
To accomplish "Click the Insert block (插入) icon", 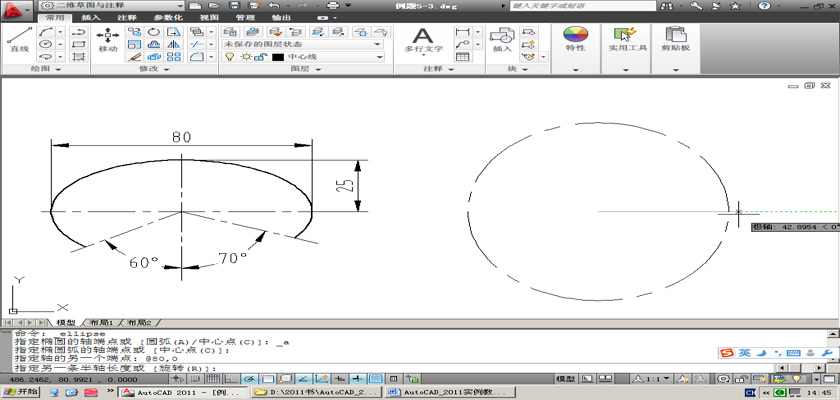I will pyautogui.click(x=502, y=39).
